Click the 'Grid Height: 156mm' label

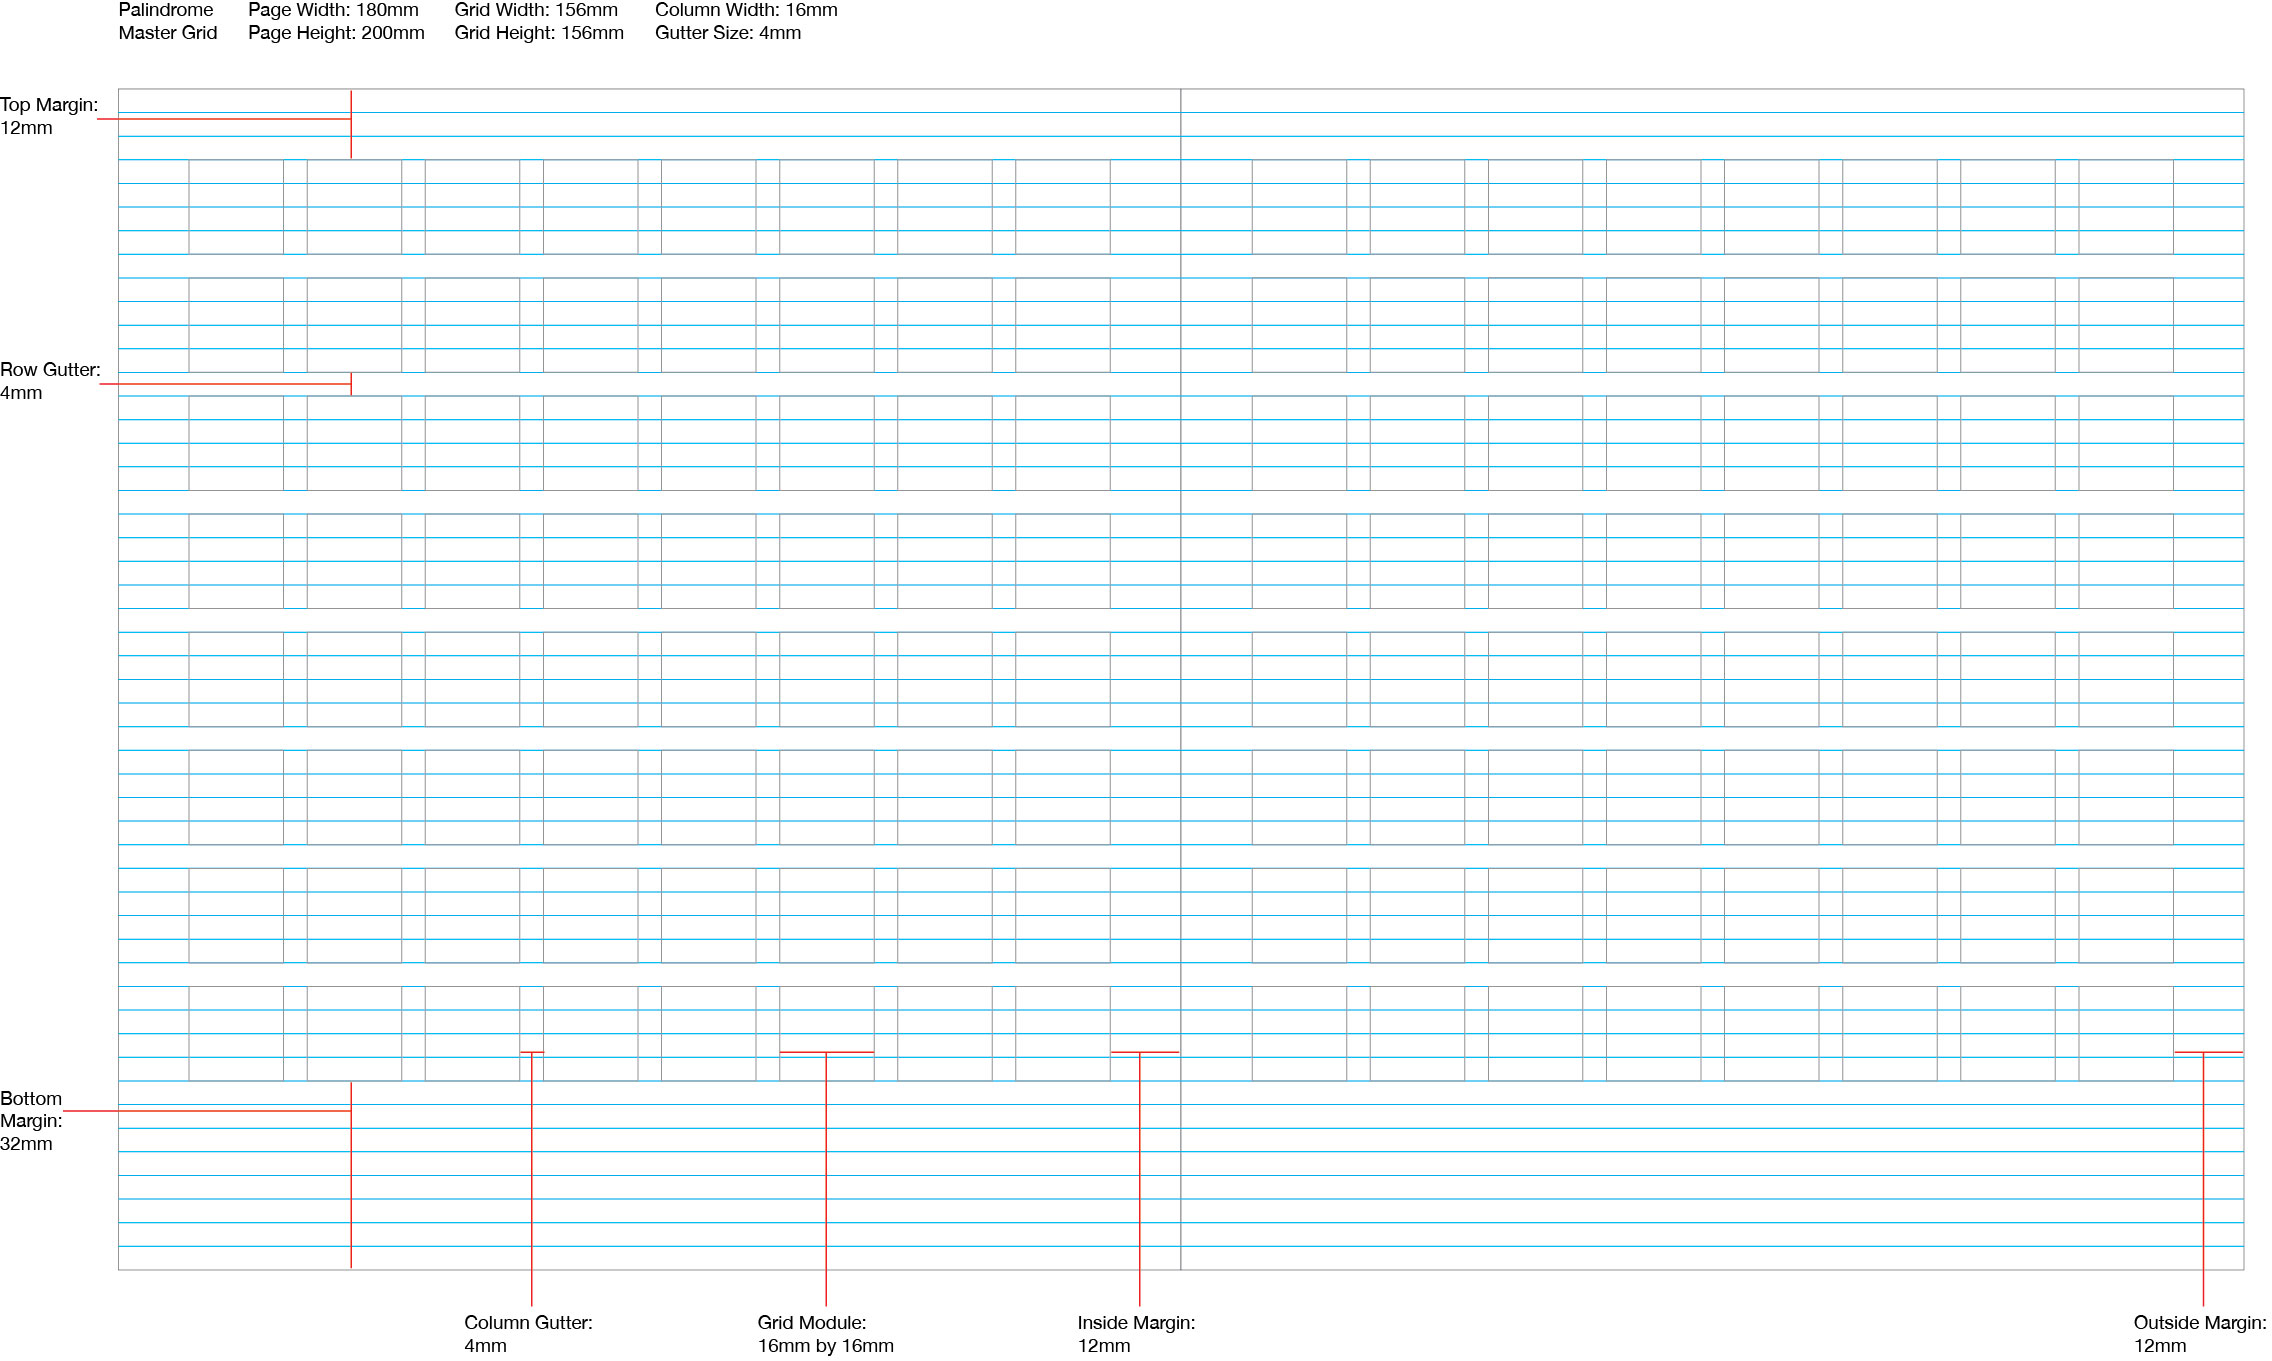pos(539,33)
